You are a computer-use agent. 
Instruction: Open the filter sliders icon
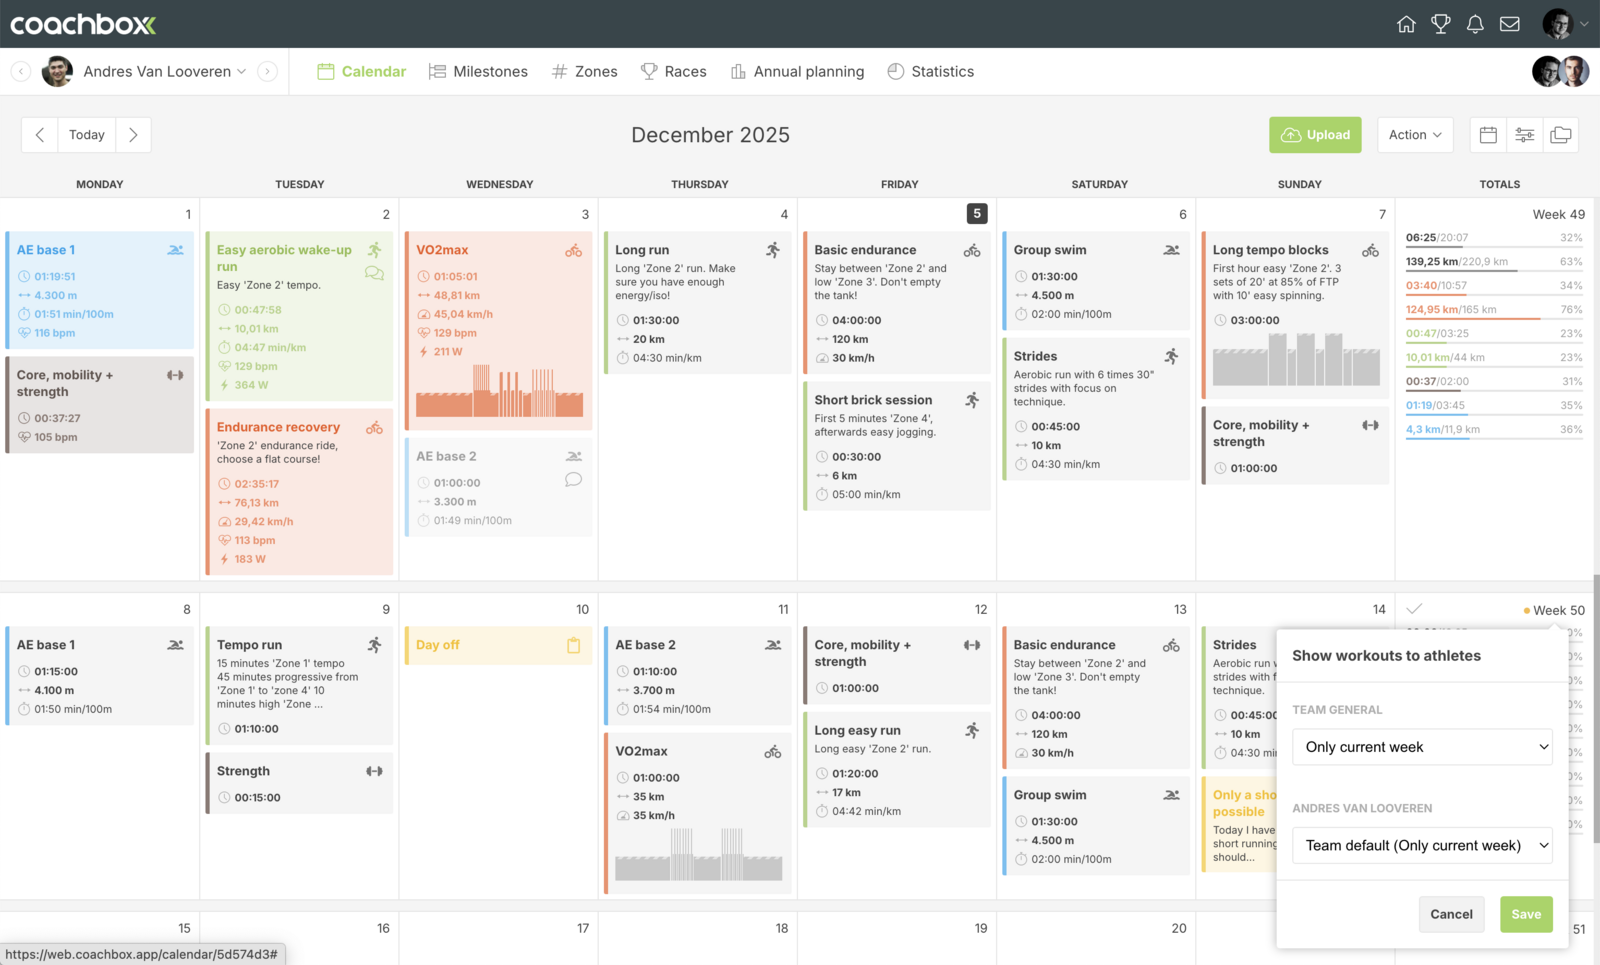(1524, 135)
